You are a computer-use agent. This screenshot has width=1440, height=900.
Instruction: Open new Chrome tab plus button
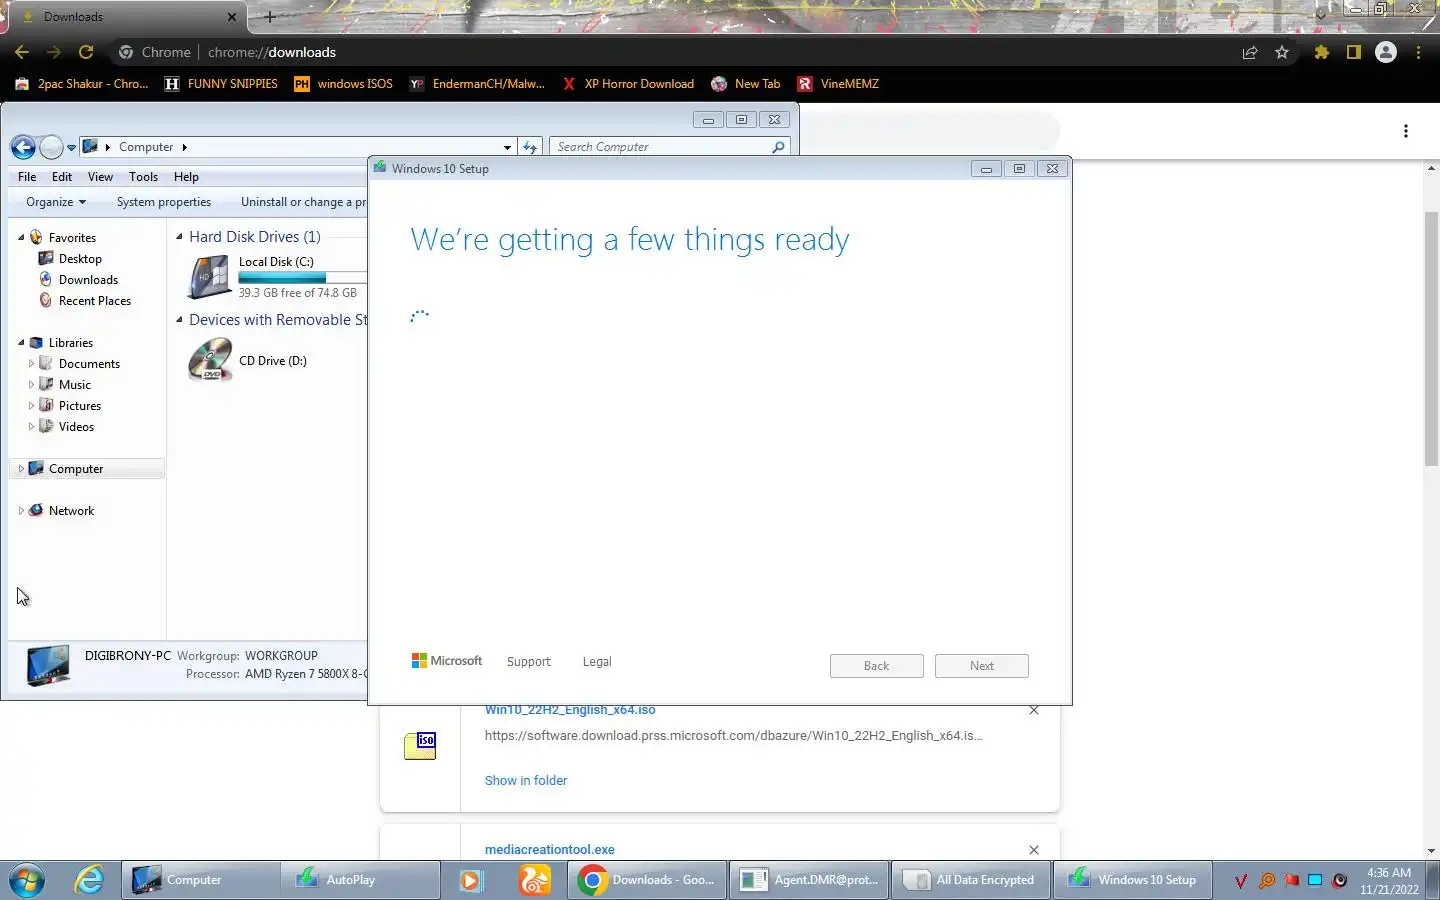[269, 17]
